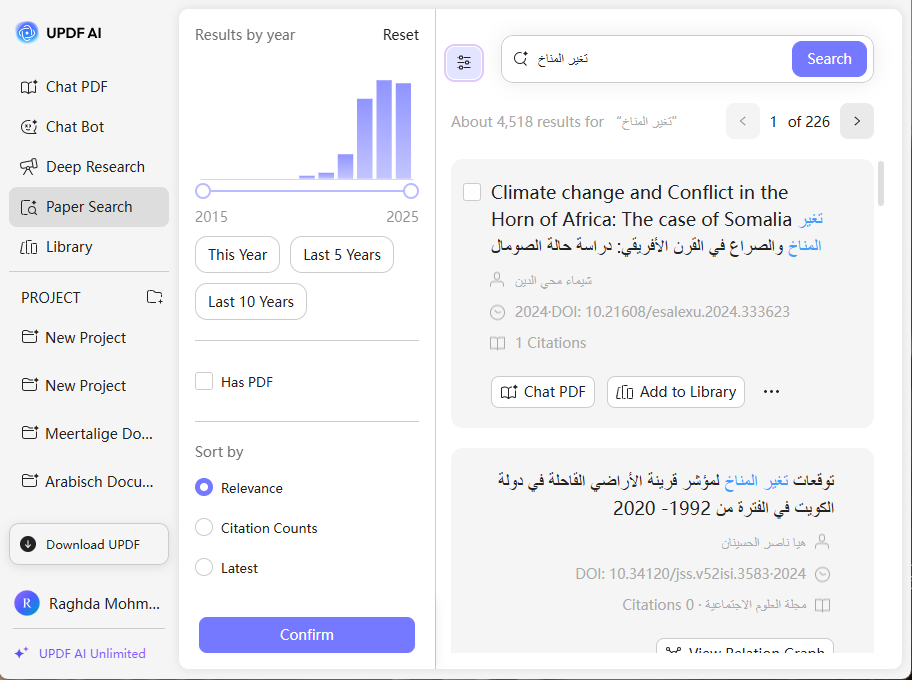Open Deep Research from sidebar

pyautogui.click(x=95, y=167)
